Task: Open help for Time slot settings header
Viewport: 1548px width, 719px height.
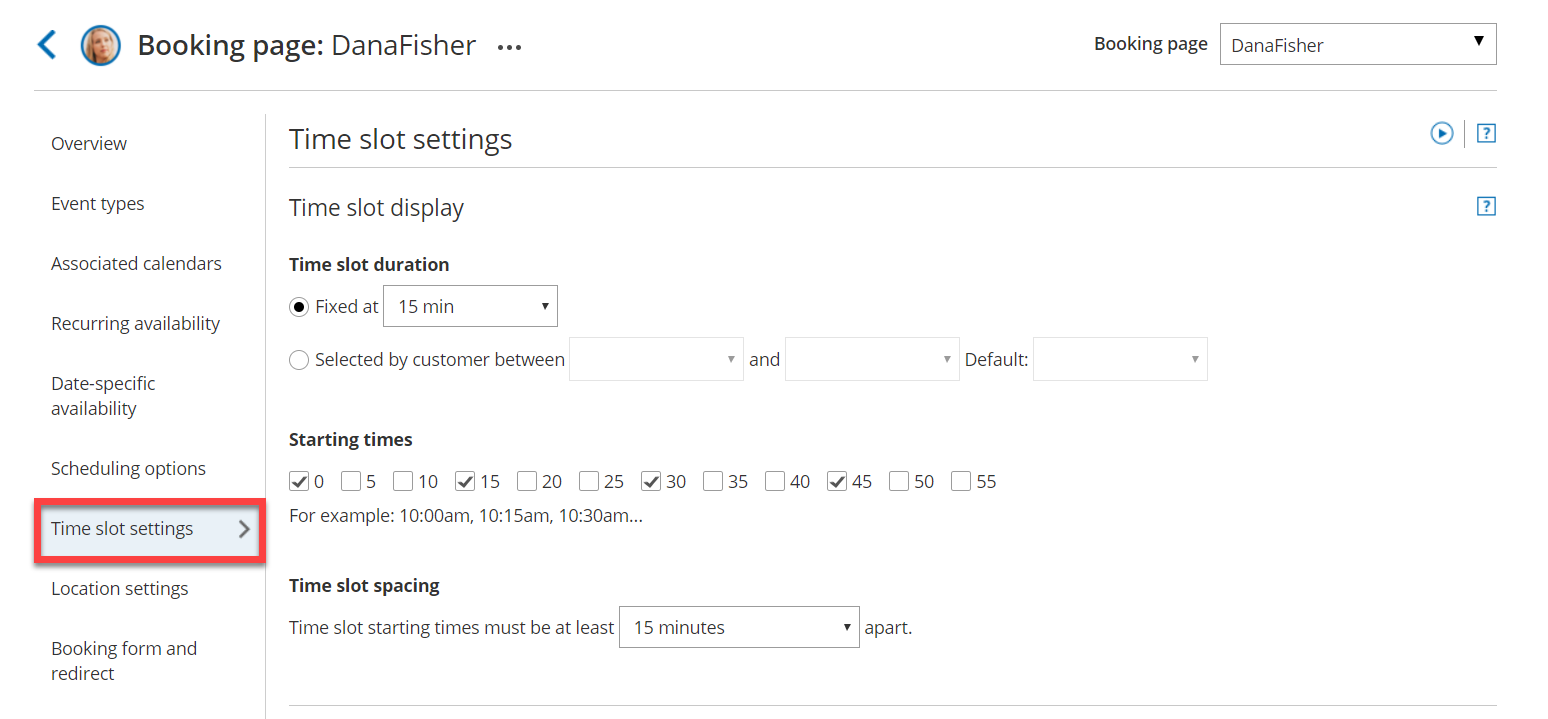Action: pyautogui.click(x=1486, y=133)
